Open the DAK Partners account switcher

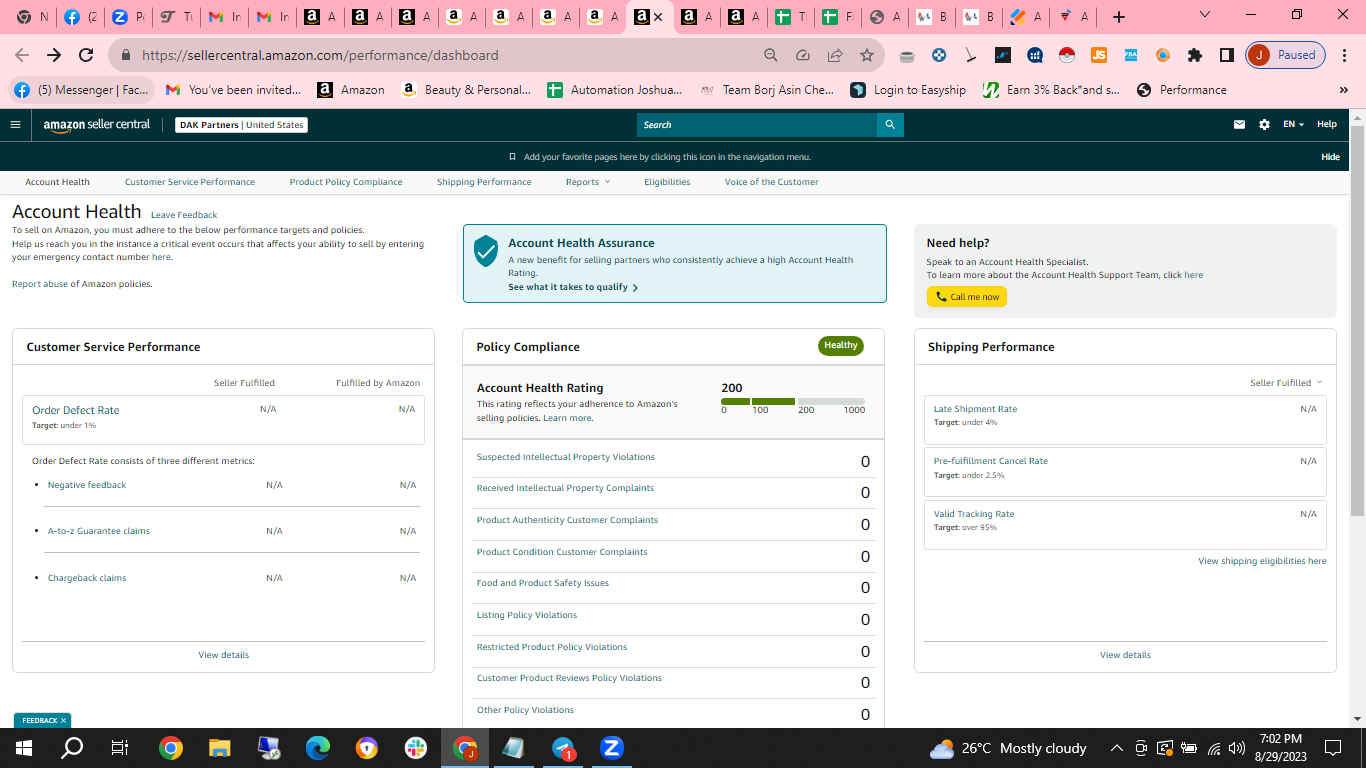[242, 125]
